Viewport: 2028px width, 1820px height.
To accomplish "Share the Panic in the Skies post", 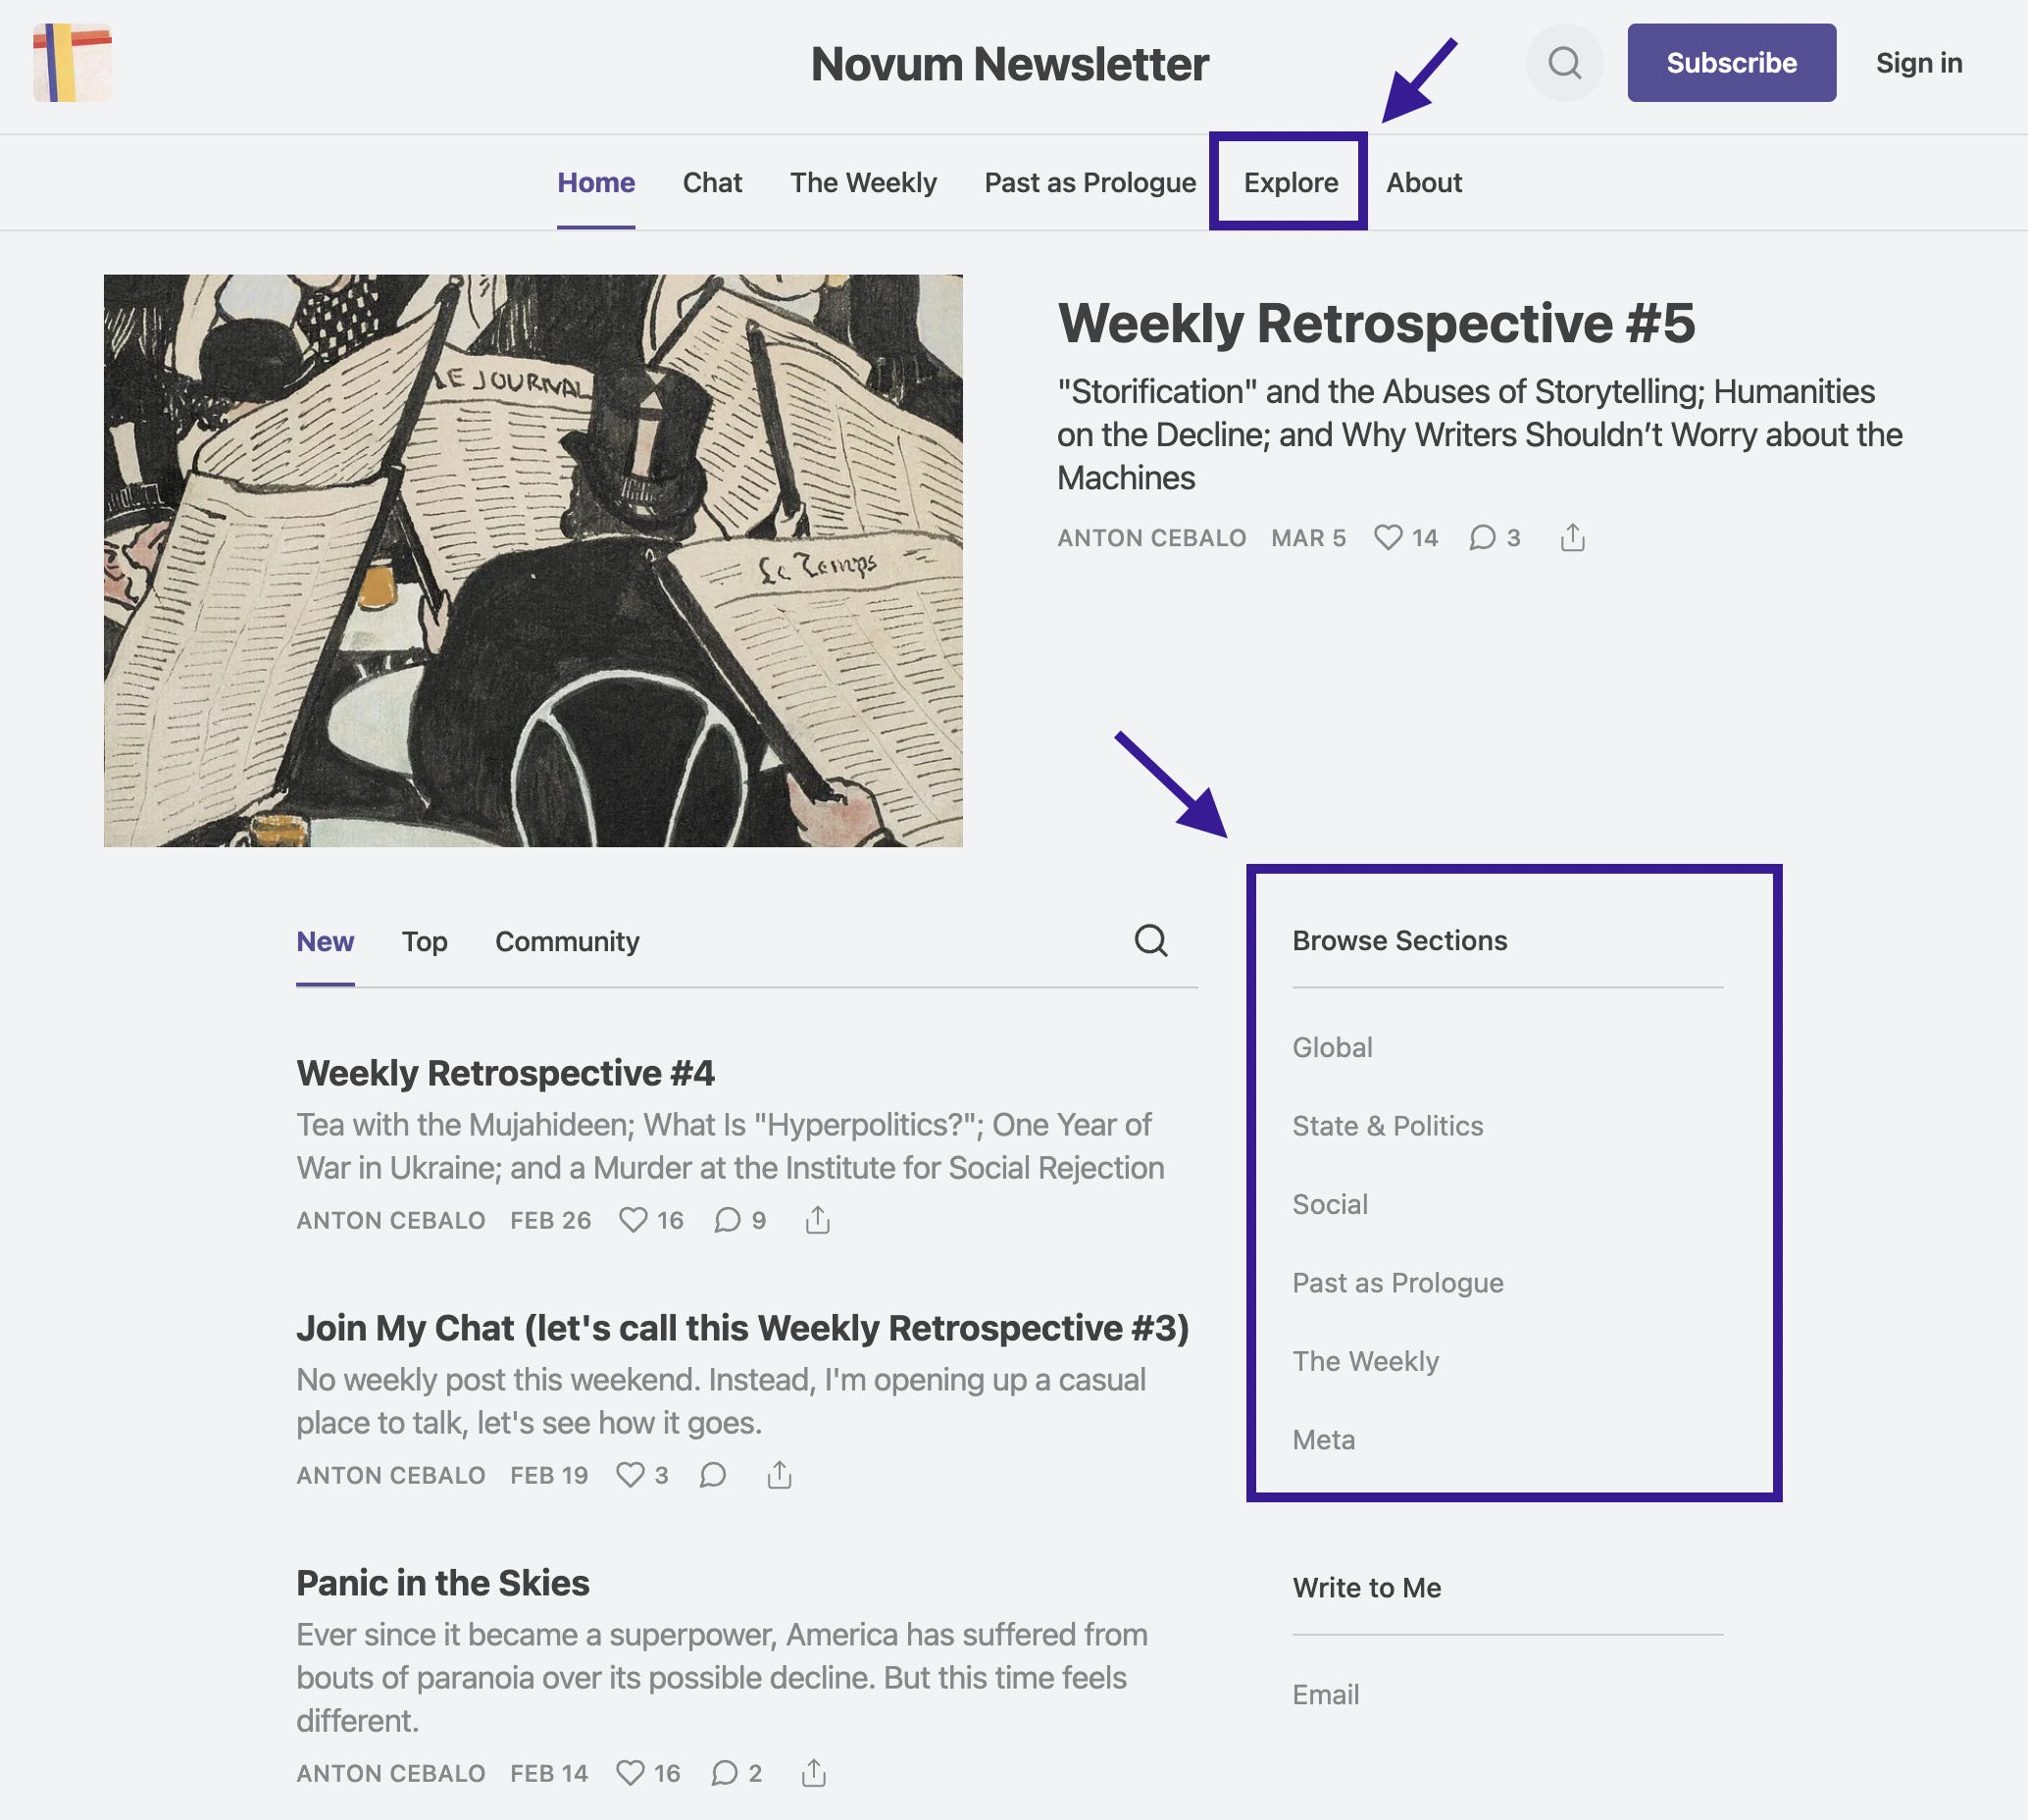I will click(x=814, y=1773).
